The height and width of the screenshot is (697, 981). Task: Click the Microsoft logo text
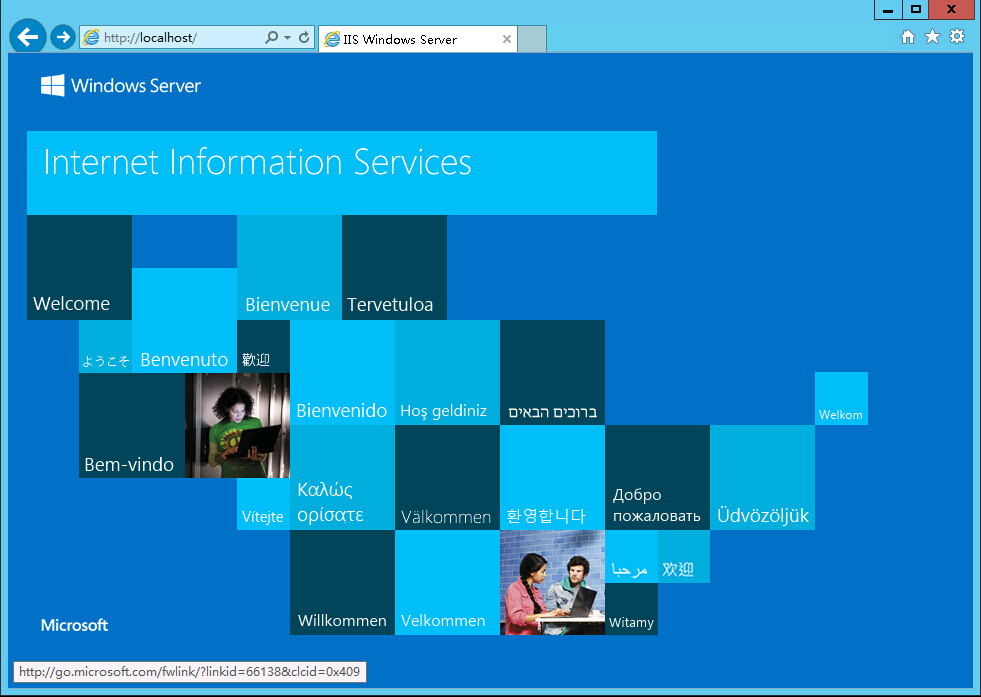pyautogui.click(x=74, y=625)
